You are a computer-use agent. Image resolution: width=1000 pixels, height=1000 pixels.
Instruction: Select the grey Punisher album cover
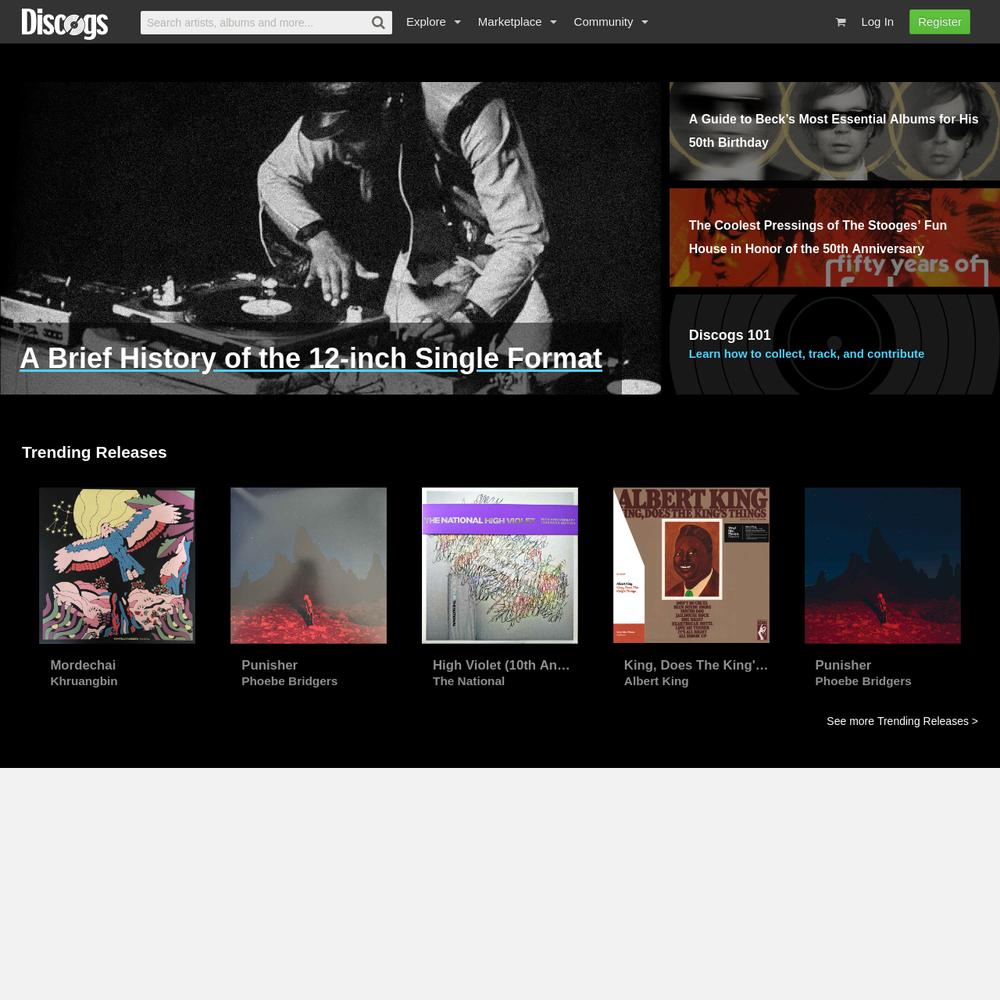[308, 566]
